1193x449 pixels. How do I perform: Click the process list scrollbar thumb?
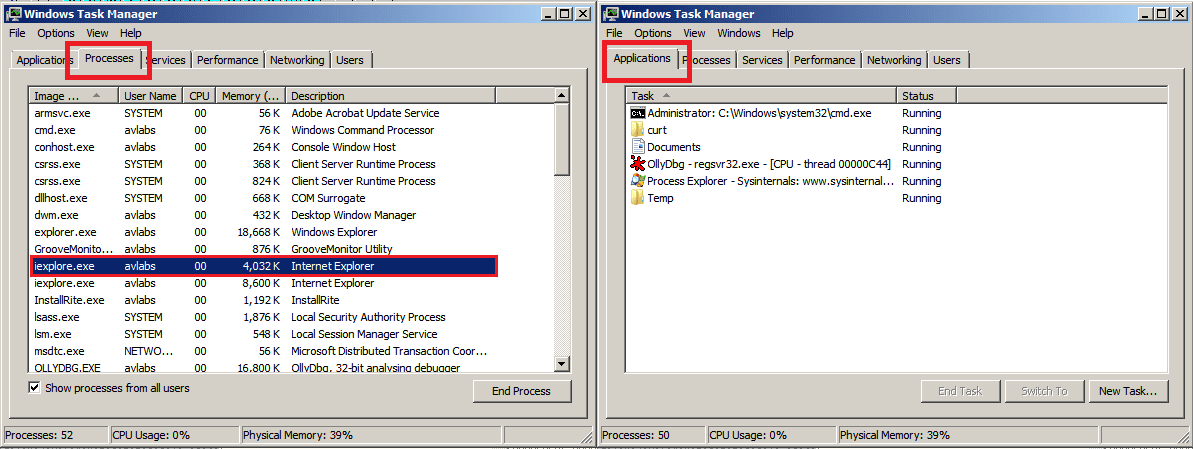tap(562, 139)
